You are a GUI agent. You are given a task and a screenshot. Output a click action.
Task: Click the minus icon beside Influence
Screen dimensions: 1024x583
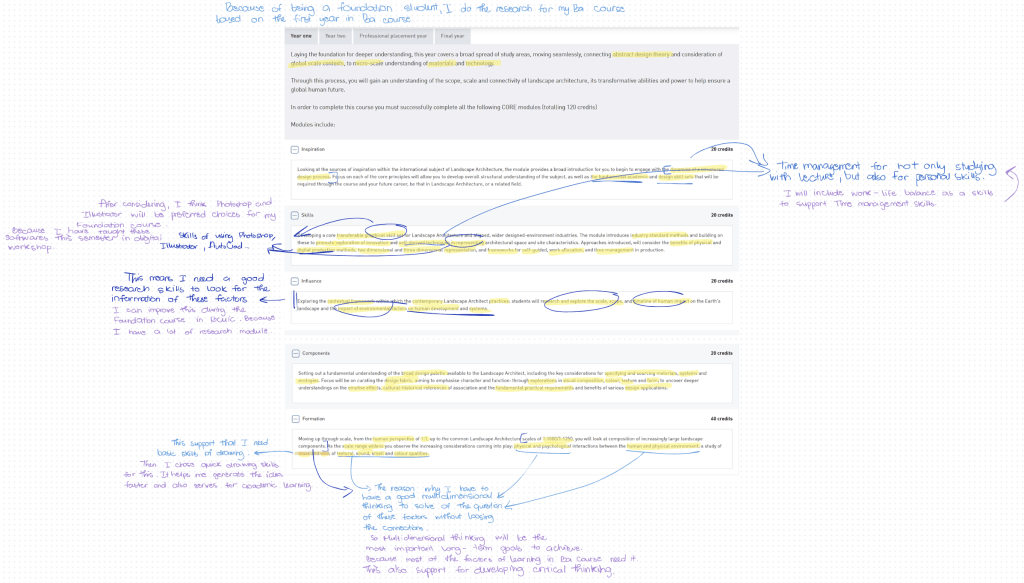pyautogui.click(x=294, y=281)
